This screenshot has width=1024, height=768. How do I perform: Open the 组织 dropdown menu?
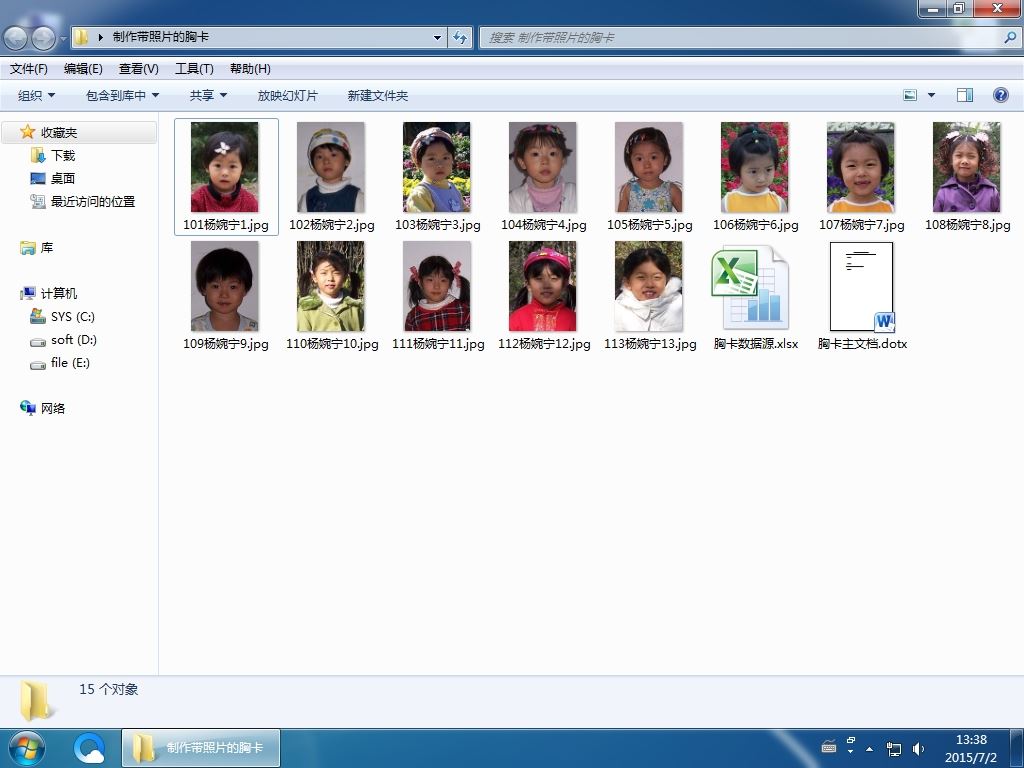pyautogui.click(x=37, y=95)
